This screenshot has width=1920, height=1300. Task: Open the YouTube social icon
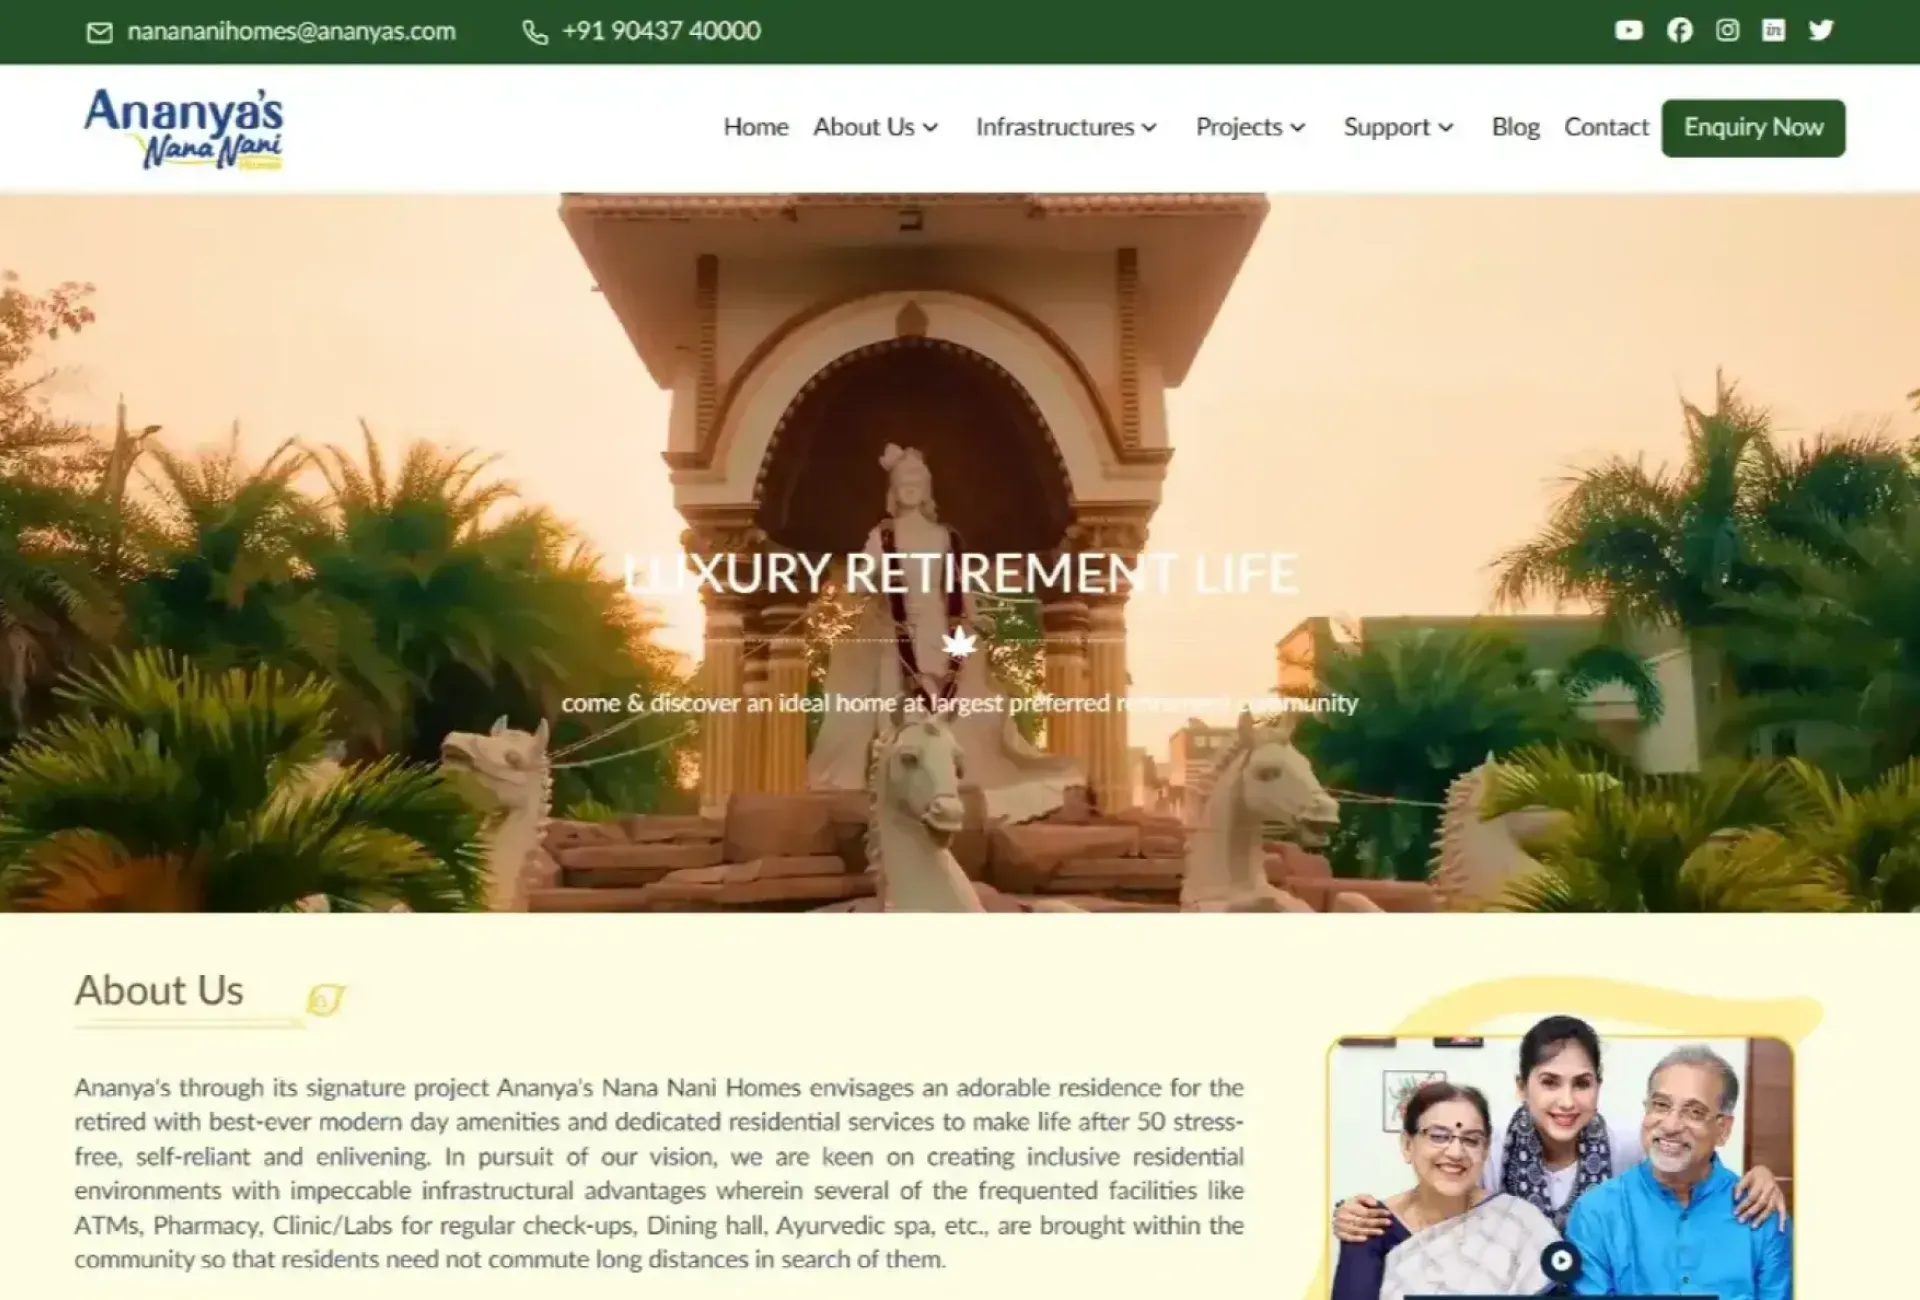pos(1628,31)
